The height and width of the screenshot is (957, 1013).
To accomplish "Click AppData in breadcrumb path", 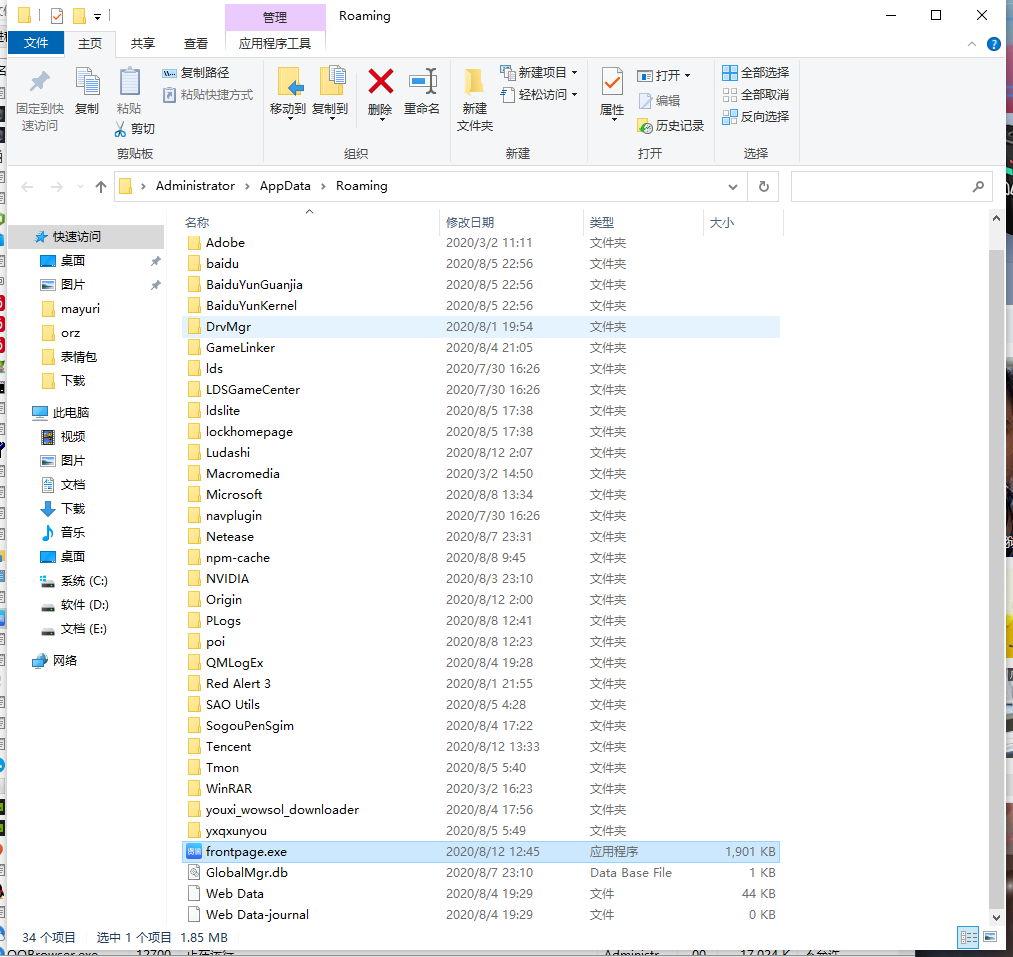I will 285,186.
